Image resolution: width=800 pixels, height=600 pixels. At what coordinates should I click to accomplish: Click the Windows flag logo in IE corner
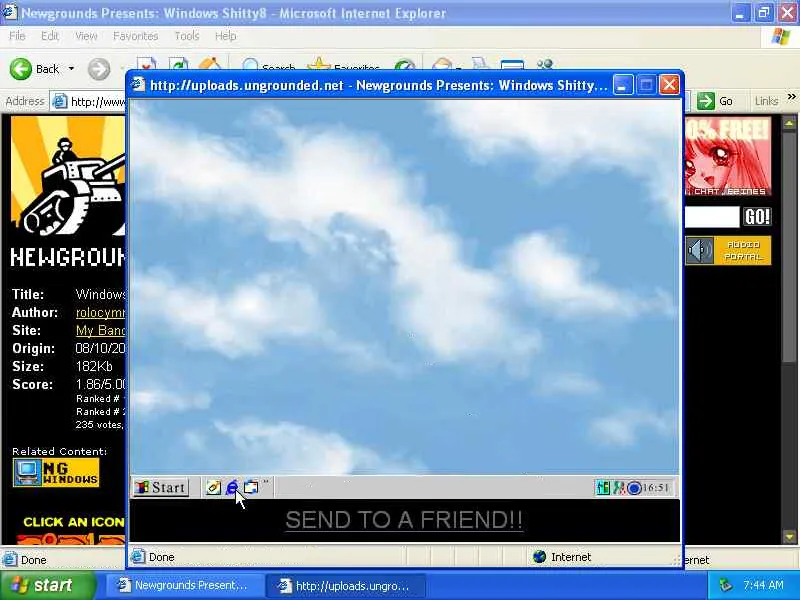coord(781,36)
